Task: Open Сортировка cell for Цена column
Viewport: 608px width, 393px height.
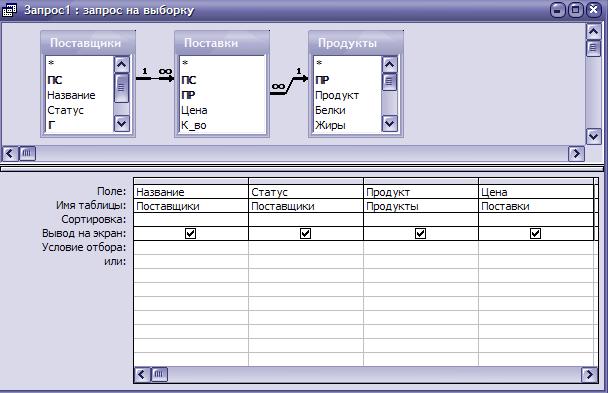Action: [x=536, y=220]
